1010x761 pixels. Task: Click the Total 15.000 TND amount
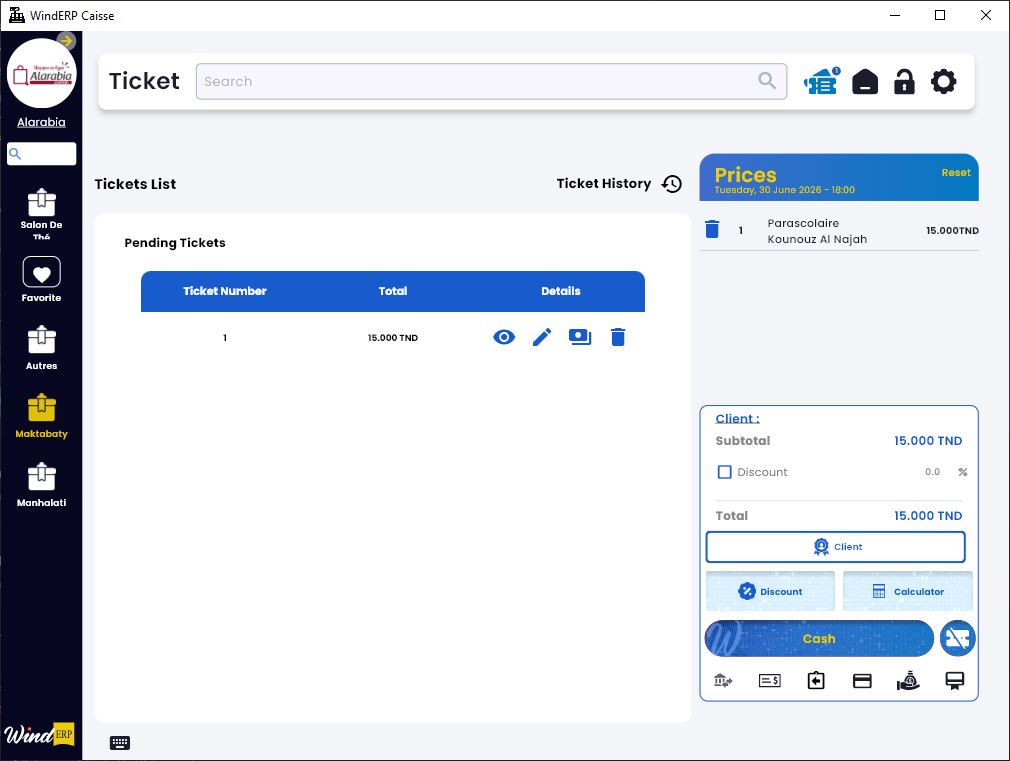tap(928, 515)
